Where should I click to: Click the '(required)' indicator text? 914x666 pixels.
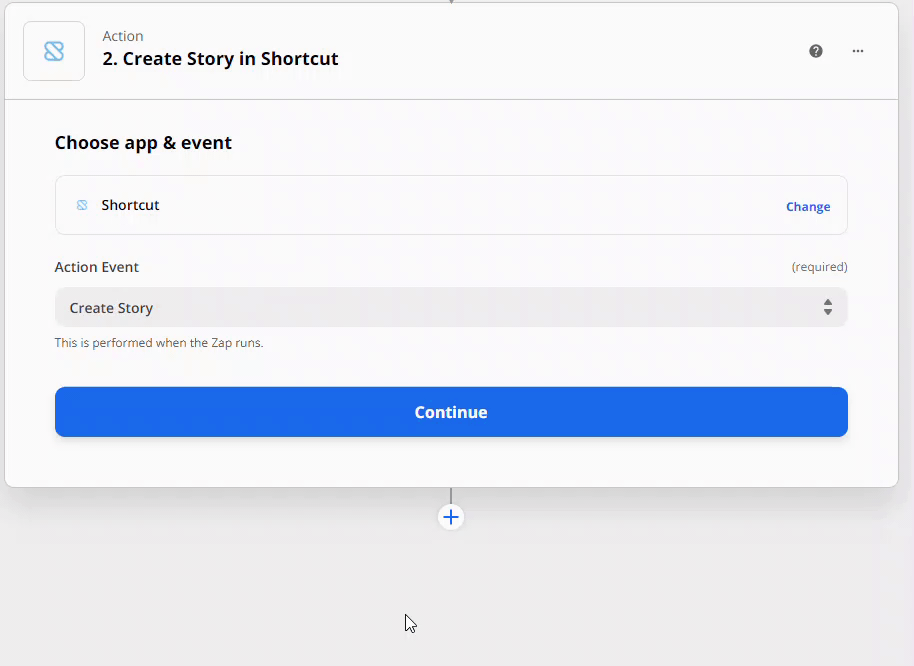tap(819, 267)
